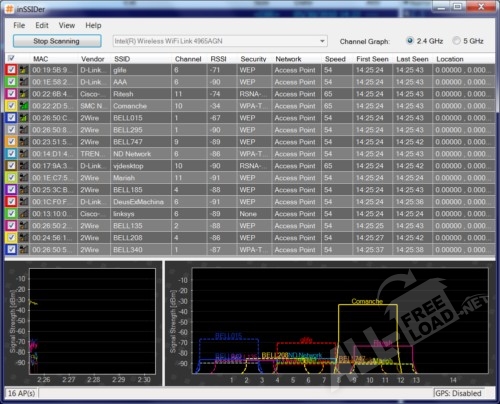Click signal strength icon for BELL340
Screen dimensions: 500x404
point(24,250)
